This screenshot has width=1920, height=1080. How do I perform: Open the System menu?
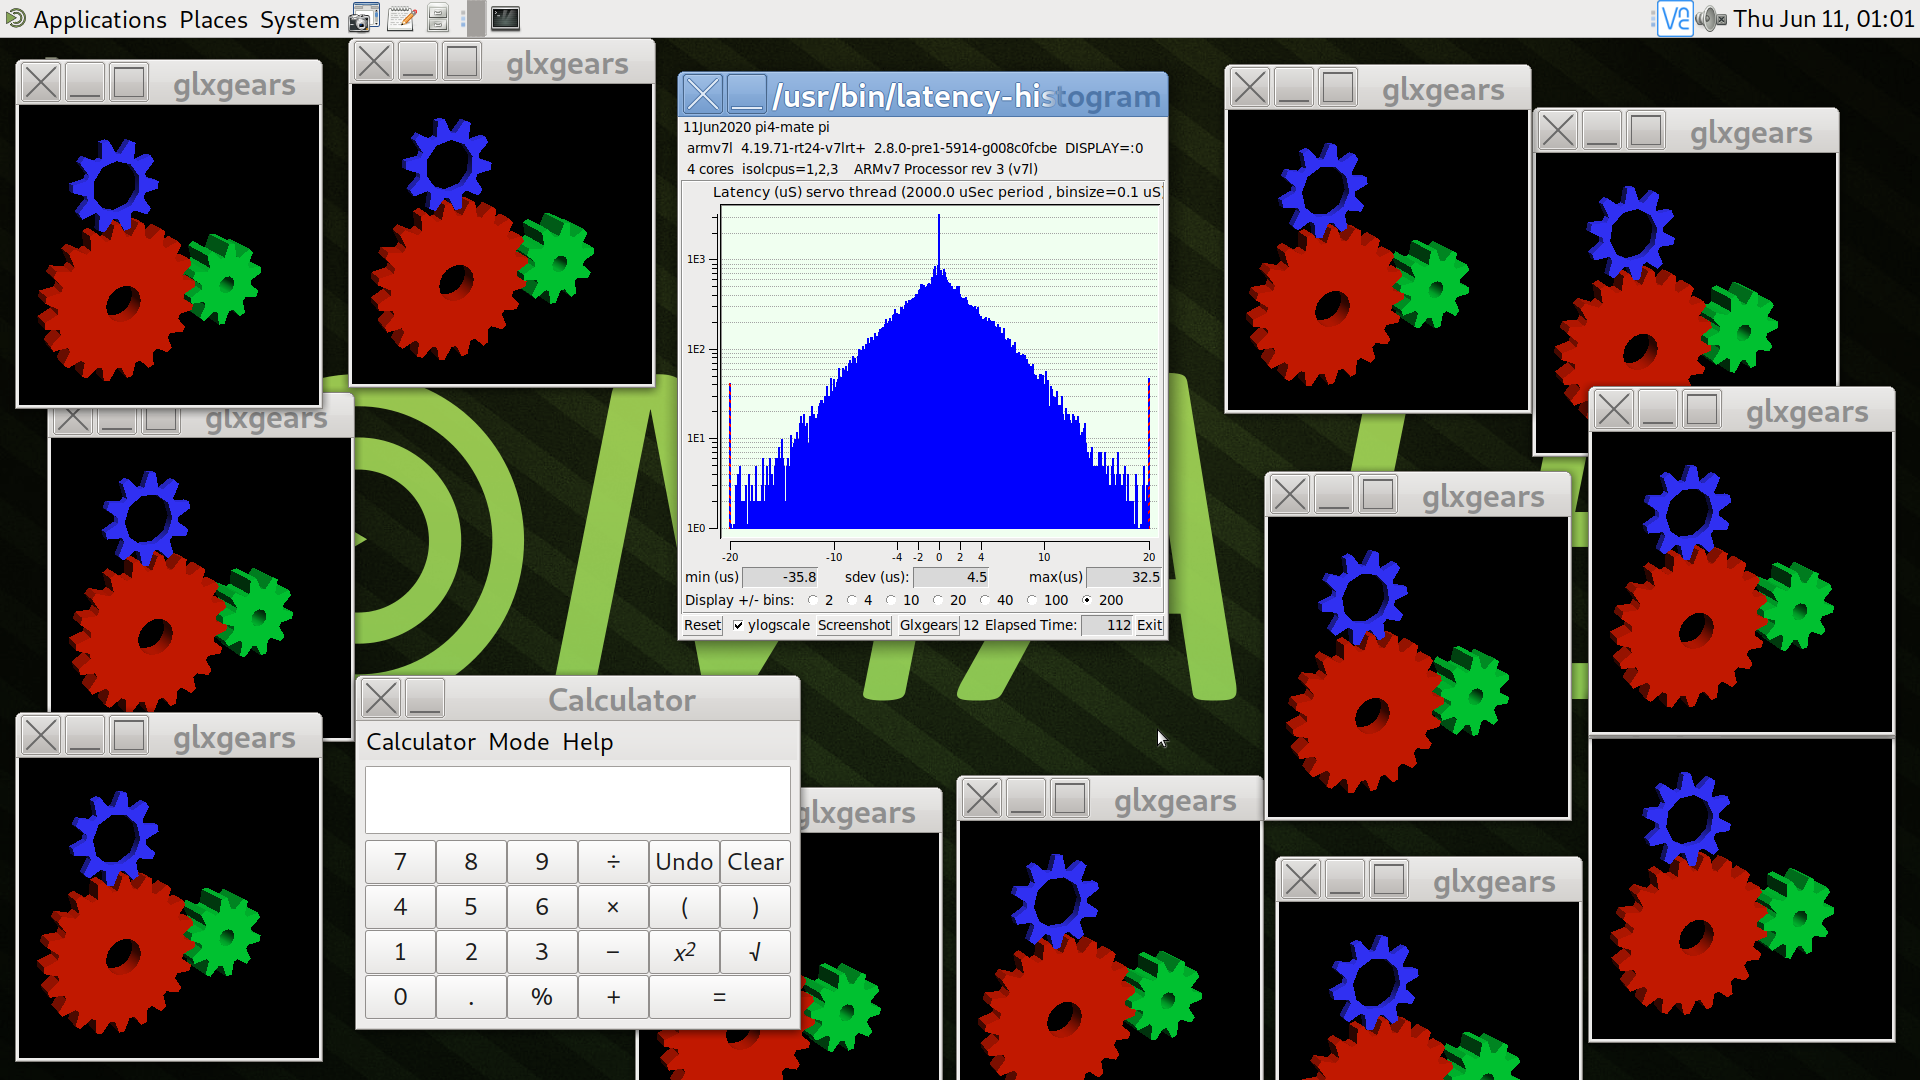click(x=299, y=19)
